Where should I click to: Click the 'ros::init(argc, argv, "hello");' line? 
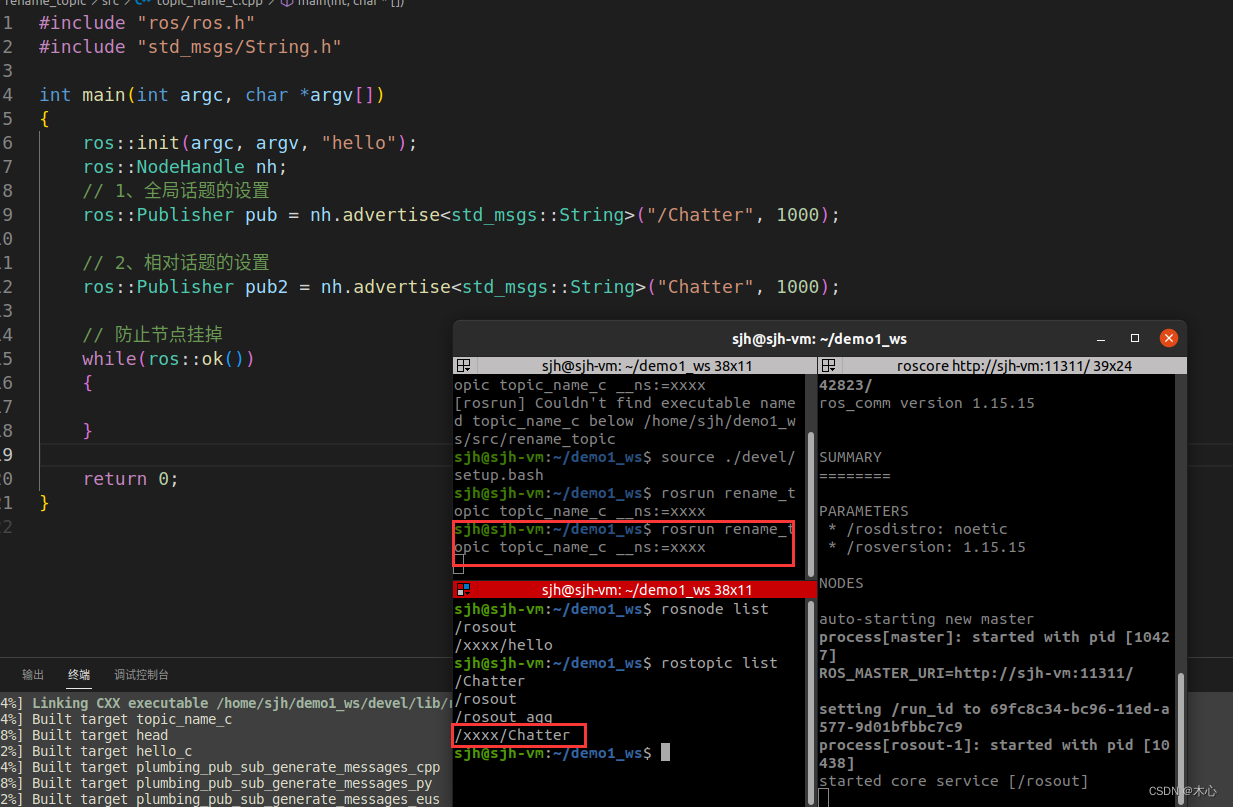coord(250,142)
